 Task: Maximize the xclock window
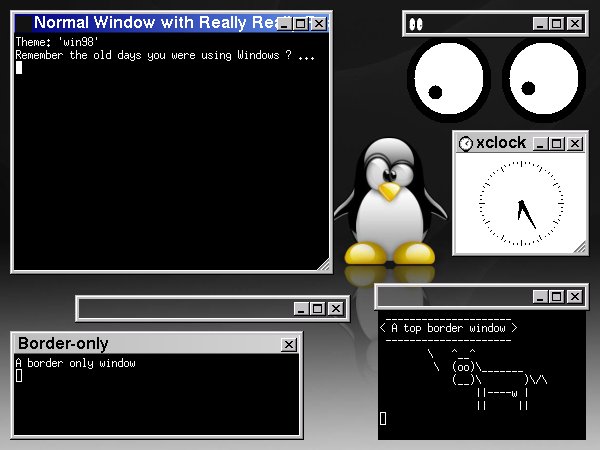coord(557,144)
